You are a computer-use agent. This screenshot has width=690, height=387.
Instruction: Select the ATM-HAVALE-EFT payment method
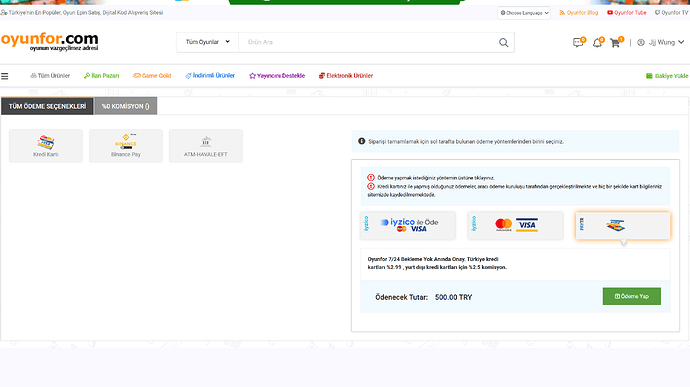(x=206, y=146)
